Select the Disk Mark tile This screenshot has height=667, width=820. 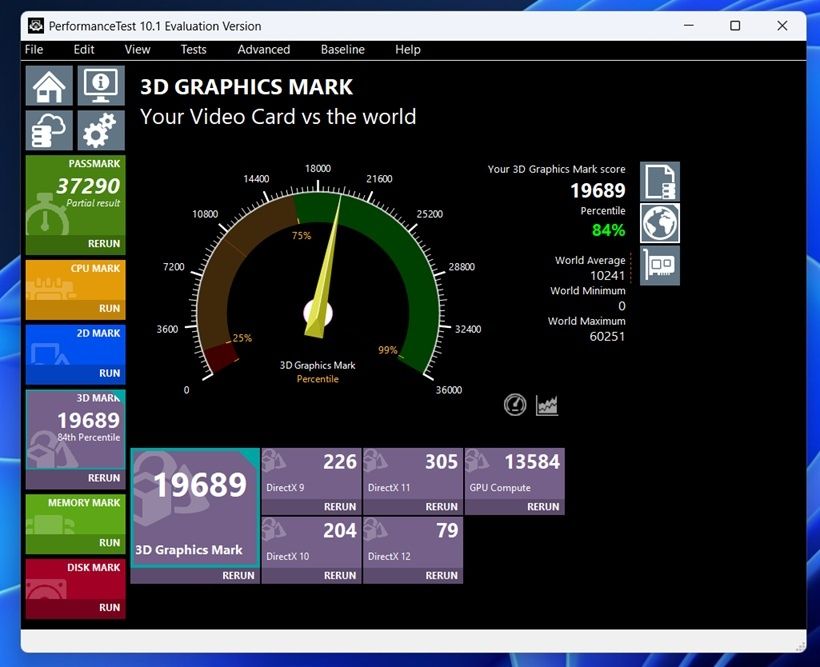(76, 580)
